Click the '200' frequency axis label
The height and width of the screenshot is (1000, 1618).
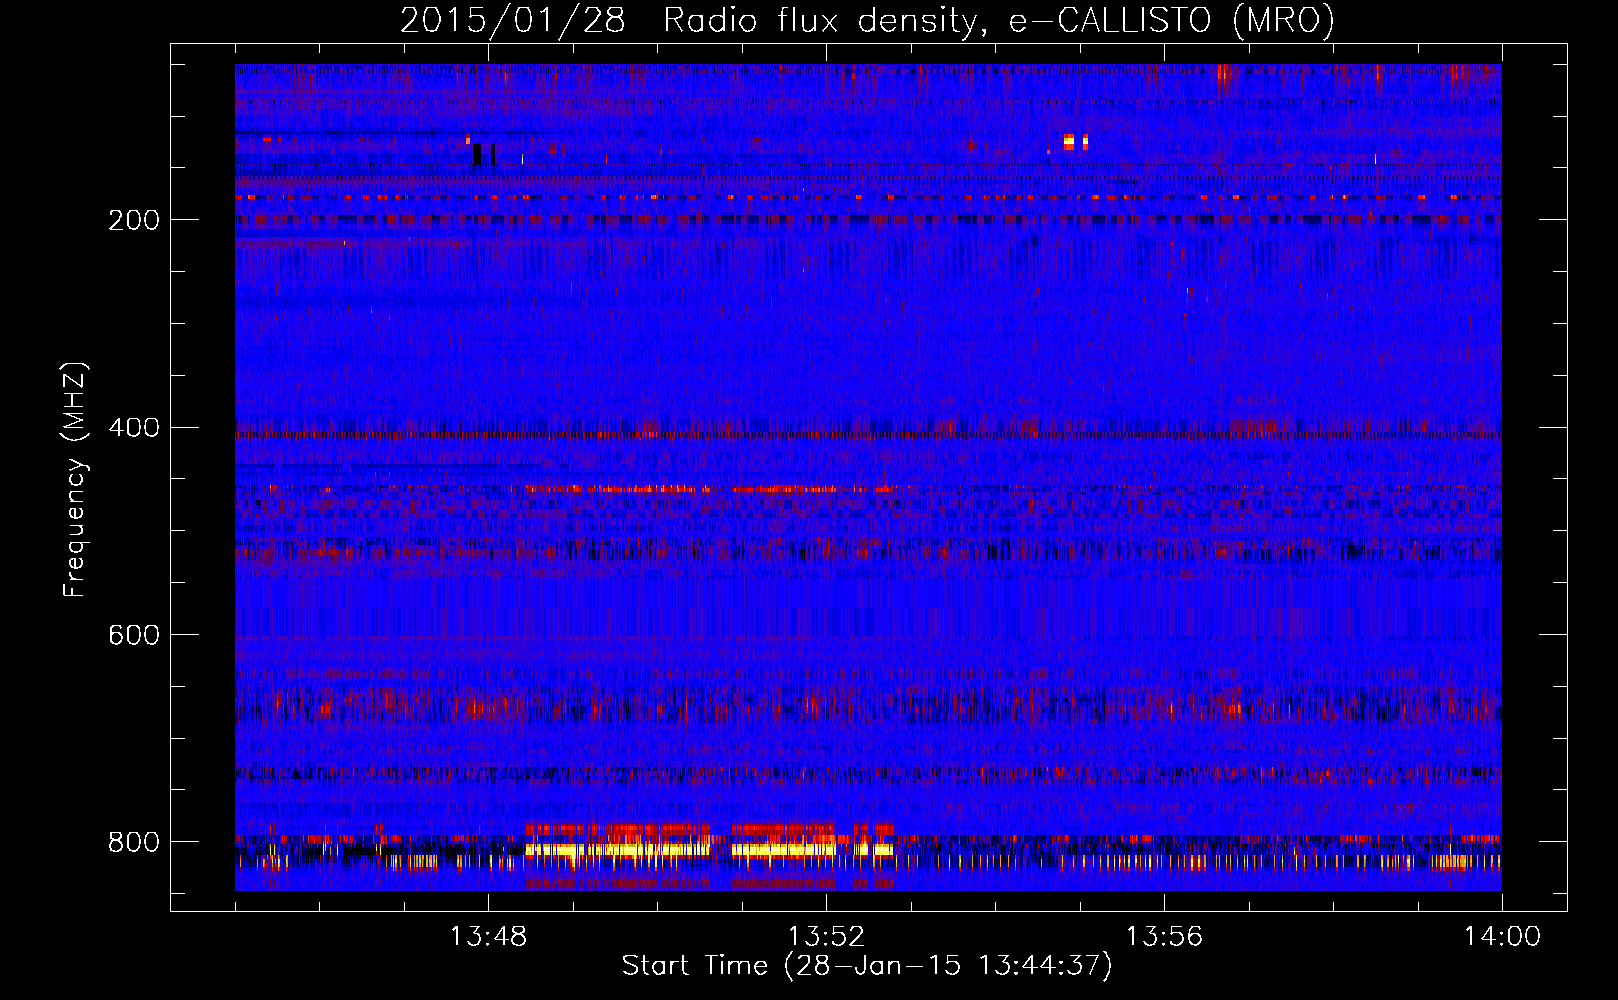point(134,220)
